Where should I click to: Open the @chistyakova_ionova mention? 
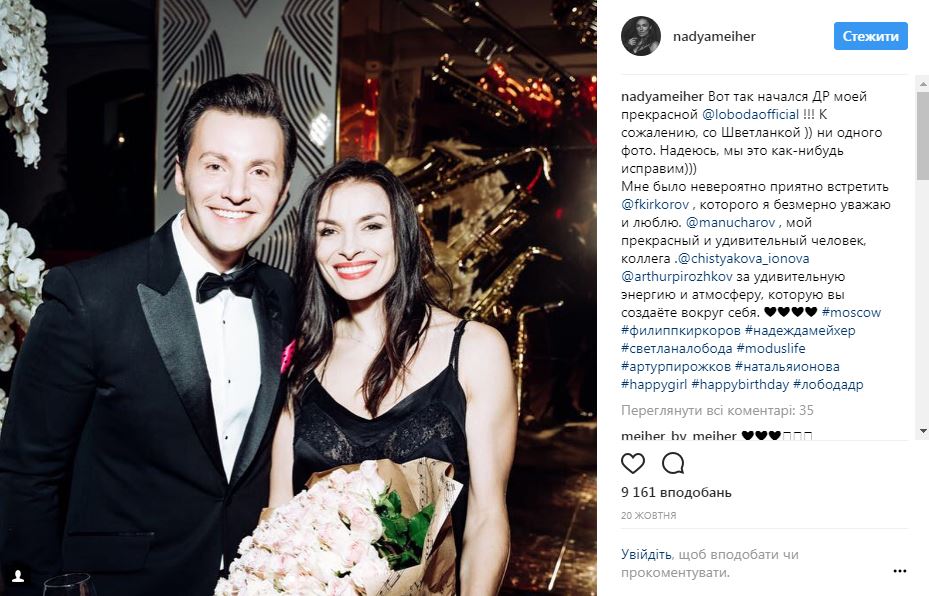coord(744,258)
